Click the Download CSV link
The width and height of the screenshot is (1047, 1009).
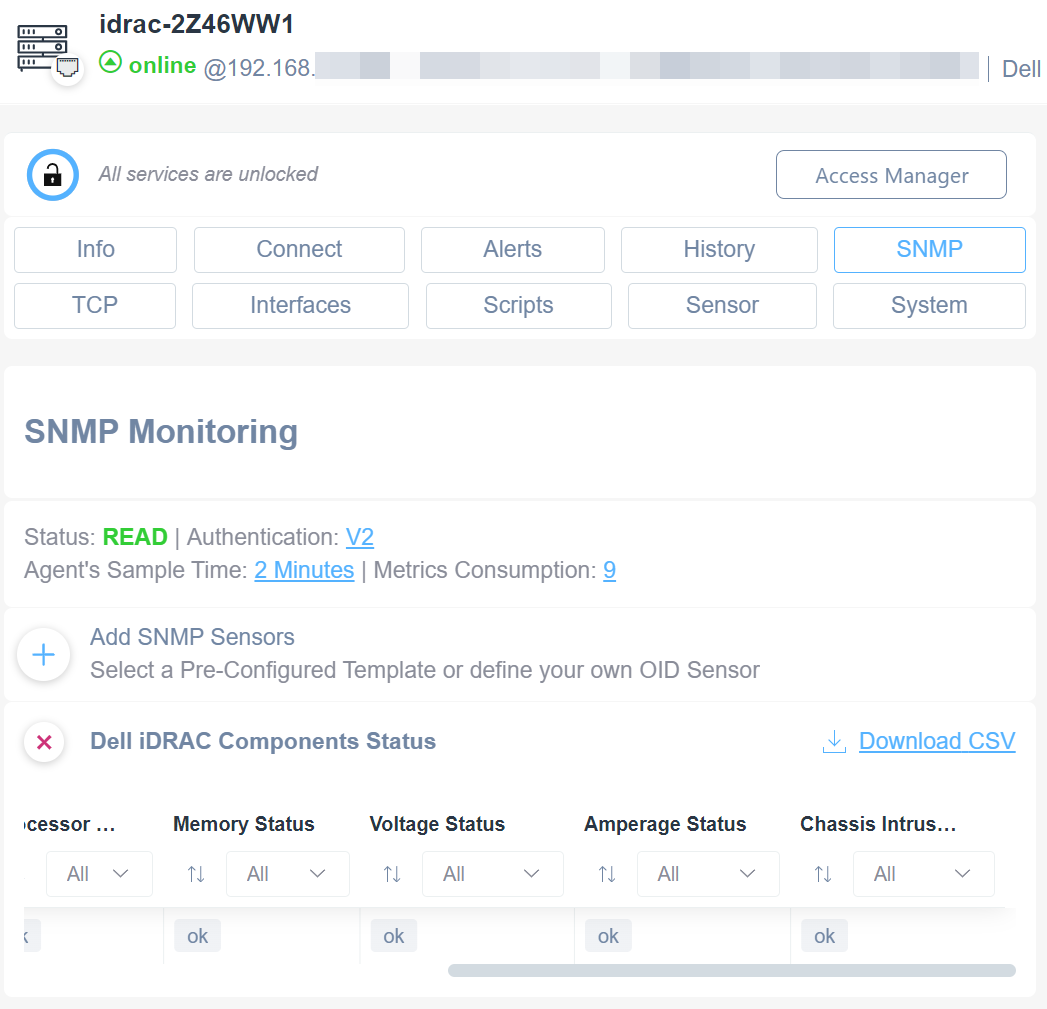pyautogui.click(x=937, y=741)
